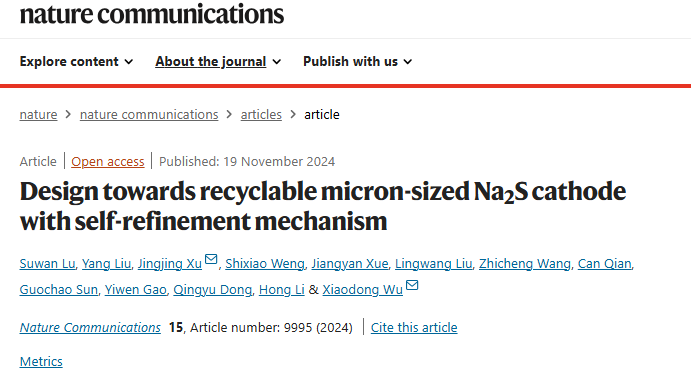Select author Yang Liu
The image size is (691, 389).
(106, 263)
